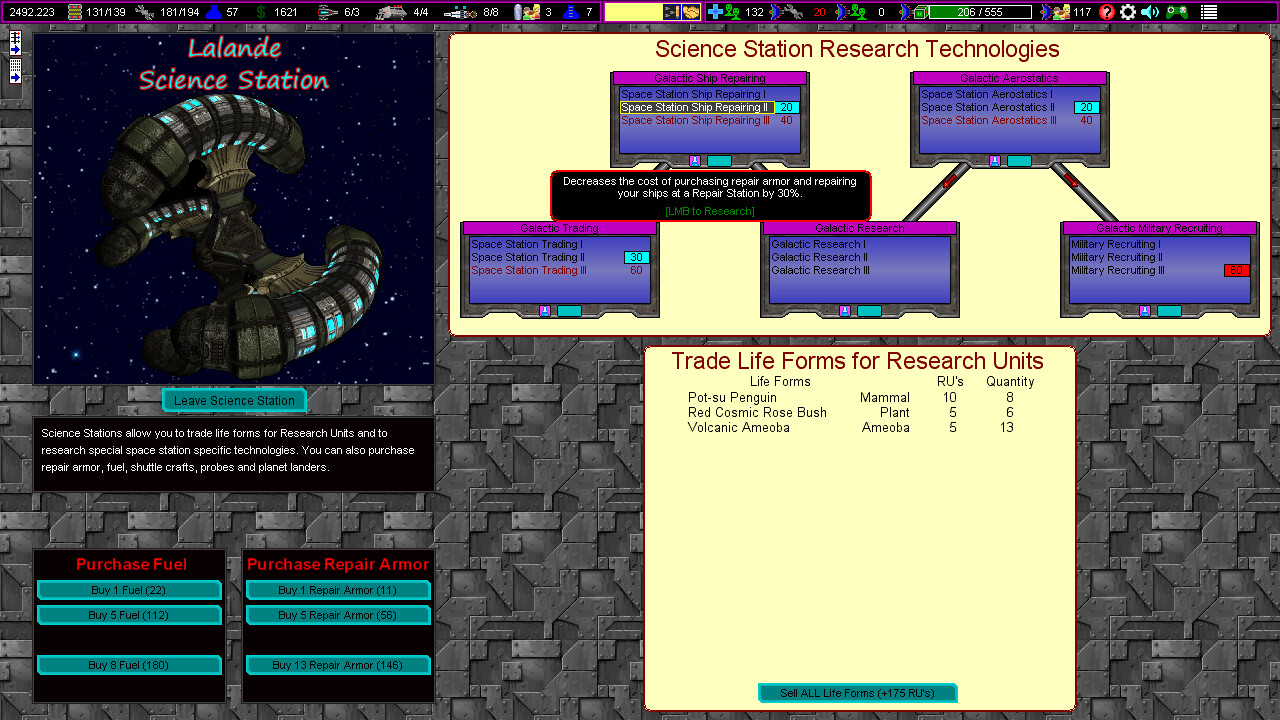Click the dollar sign credits icon

260,12
